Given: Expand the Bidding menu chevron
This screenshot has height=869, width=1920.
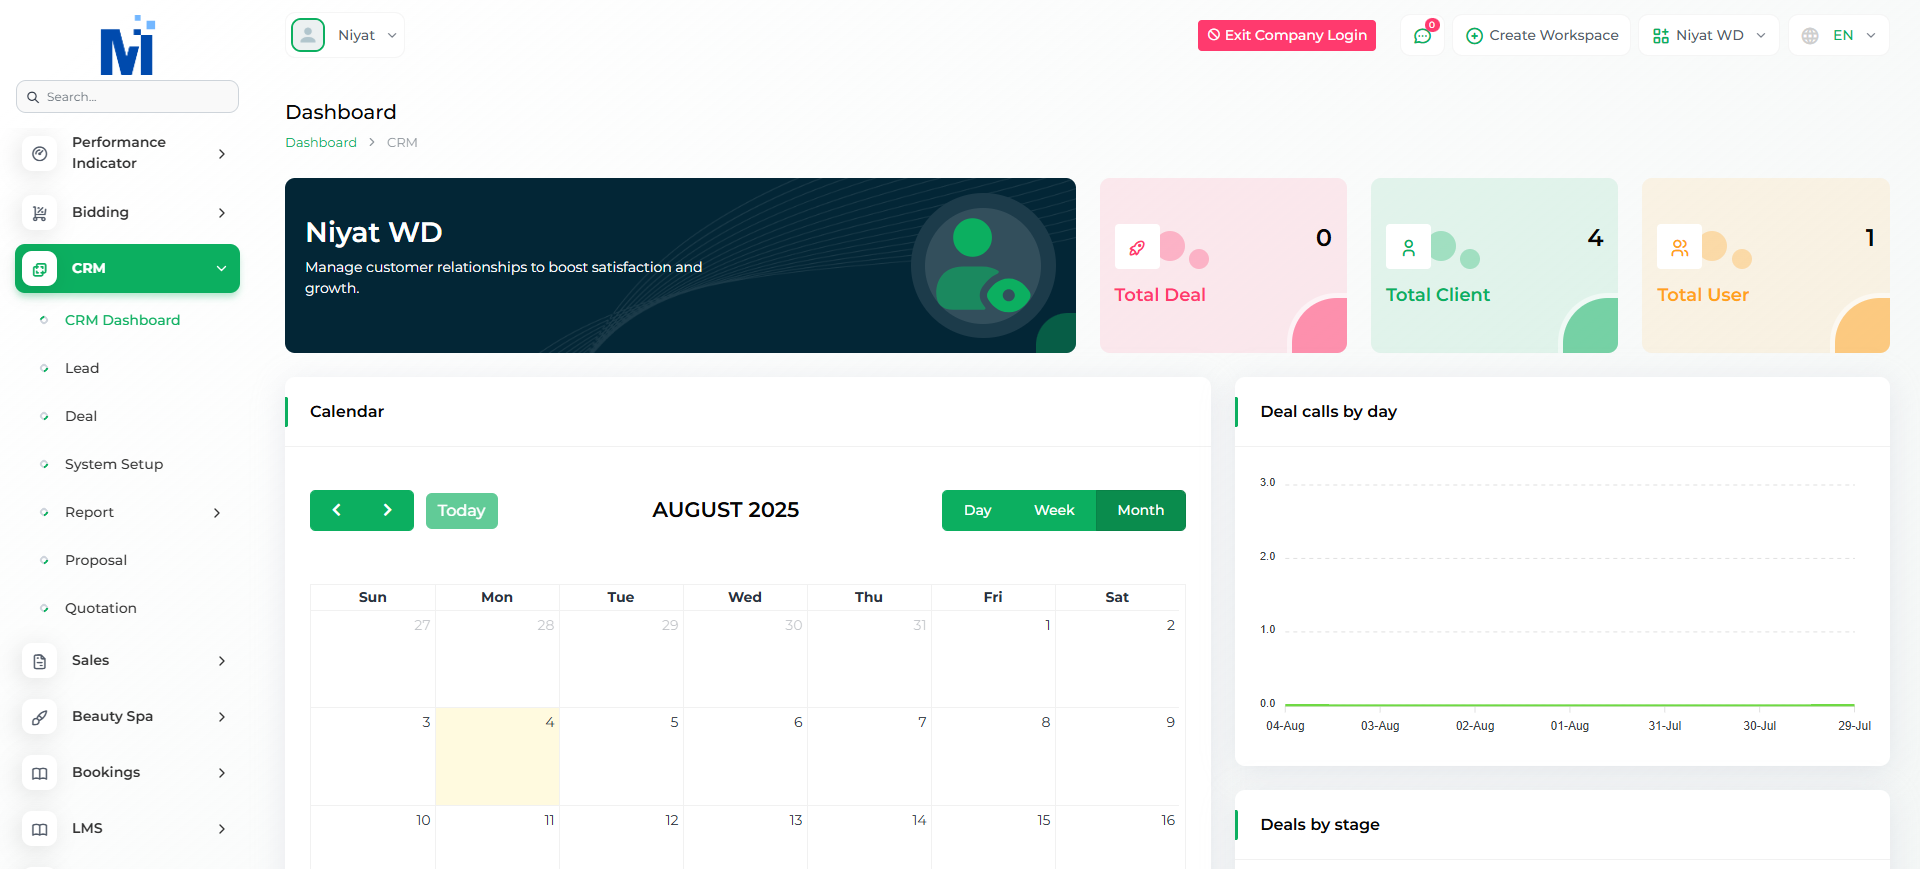Looking at the screenshot, I should (x=222, y=213).
